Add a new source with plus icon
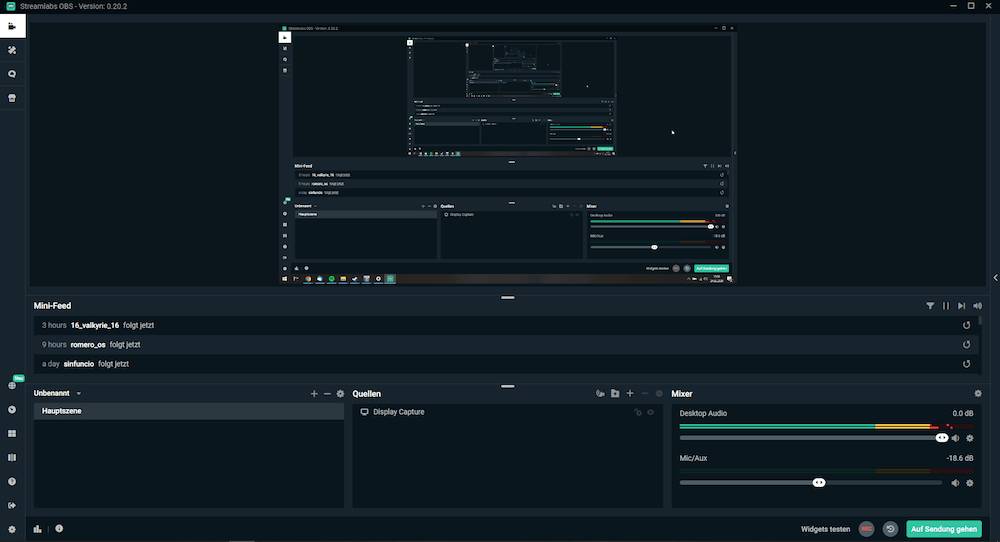Image resolution: width=1000 pixels, height=542 pixels. point(630,394)
